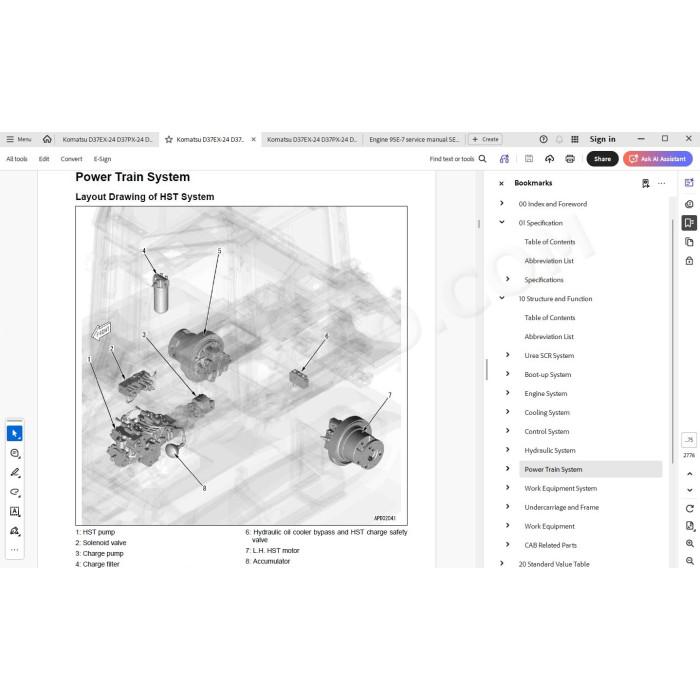Screen dimensions: 700x700
Task: Open the Edit menu
Action: [44, 159]
